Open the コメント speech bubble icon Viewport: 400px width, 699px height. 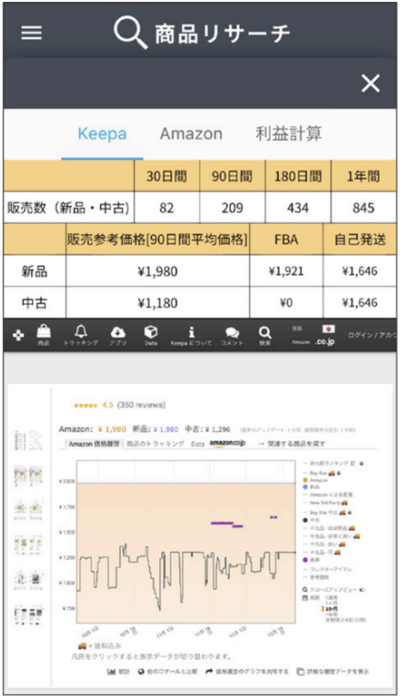(x=232, y=336)
